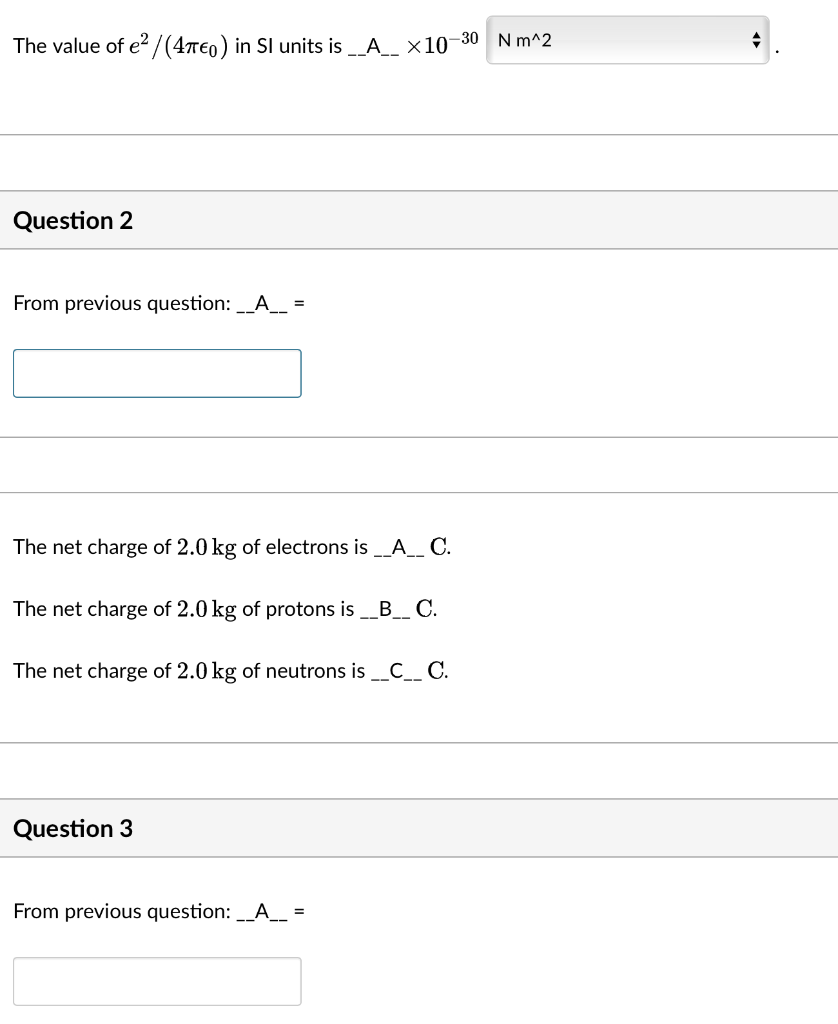This screenshot has width=838, height=1024.
Task: Click the __A__ blank in first sentence
Action: [x=369, y=47]
